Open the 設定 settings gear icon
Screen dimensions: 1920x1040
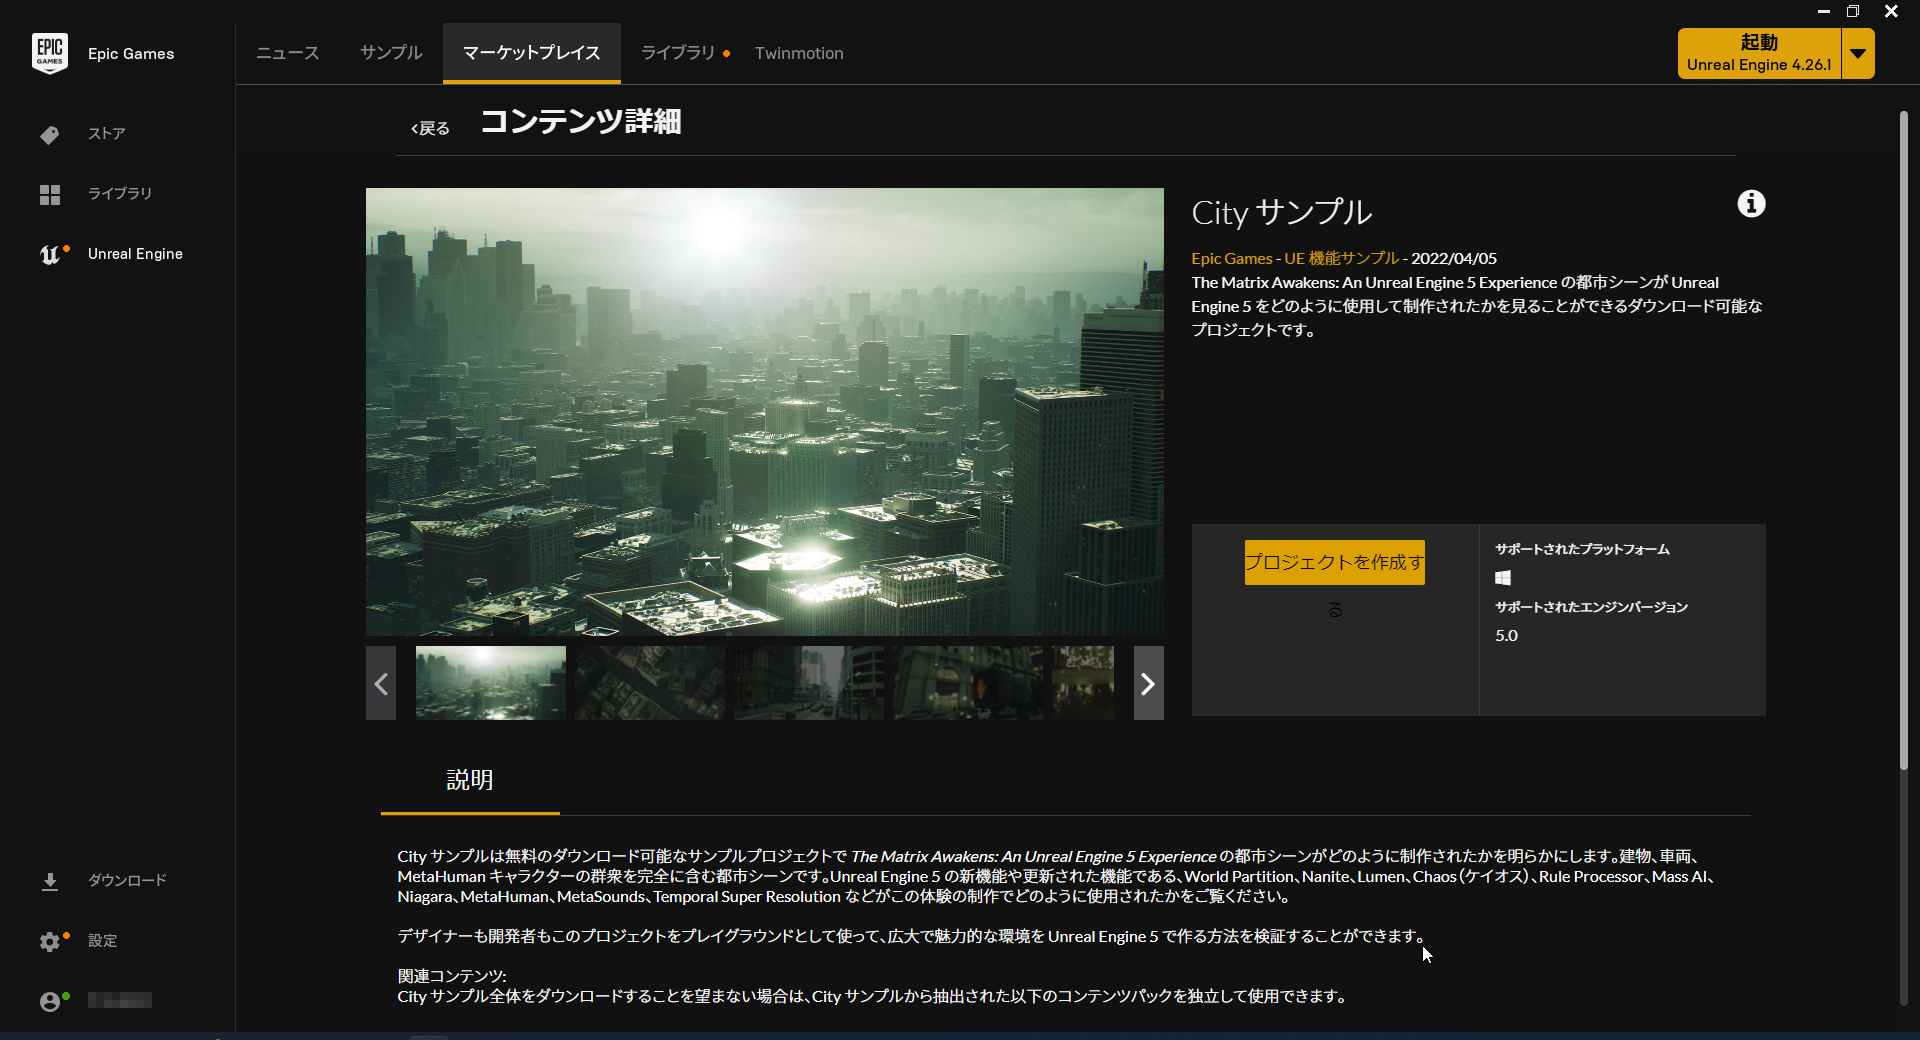pyautogui.click(x=50, y=941)
